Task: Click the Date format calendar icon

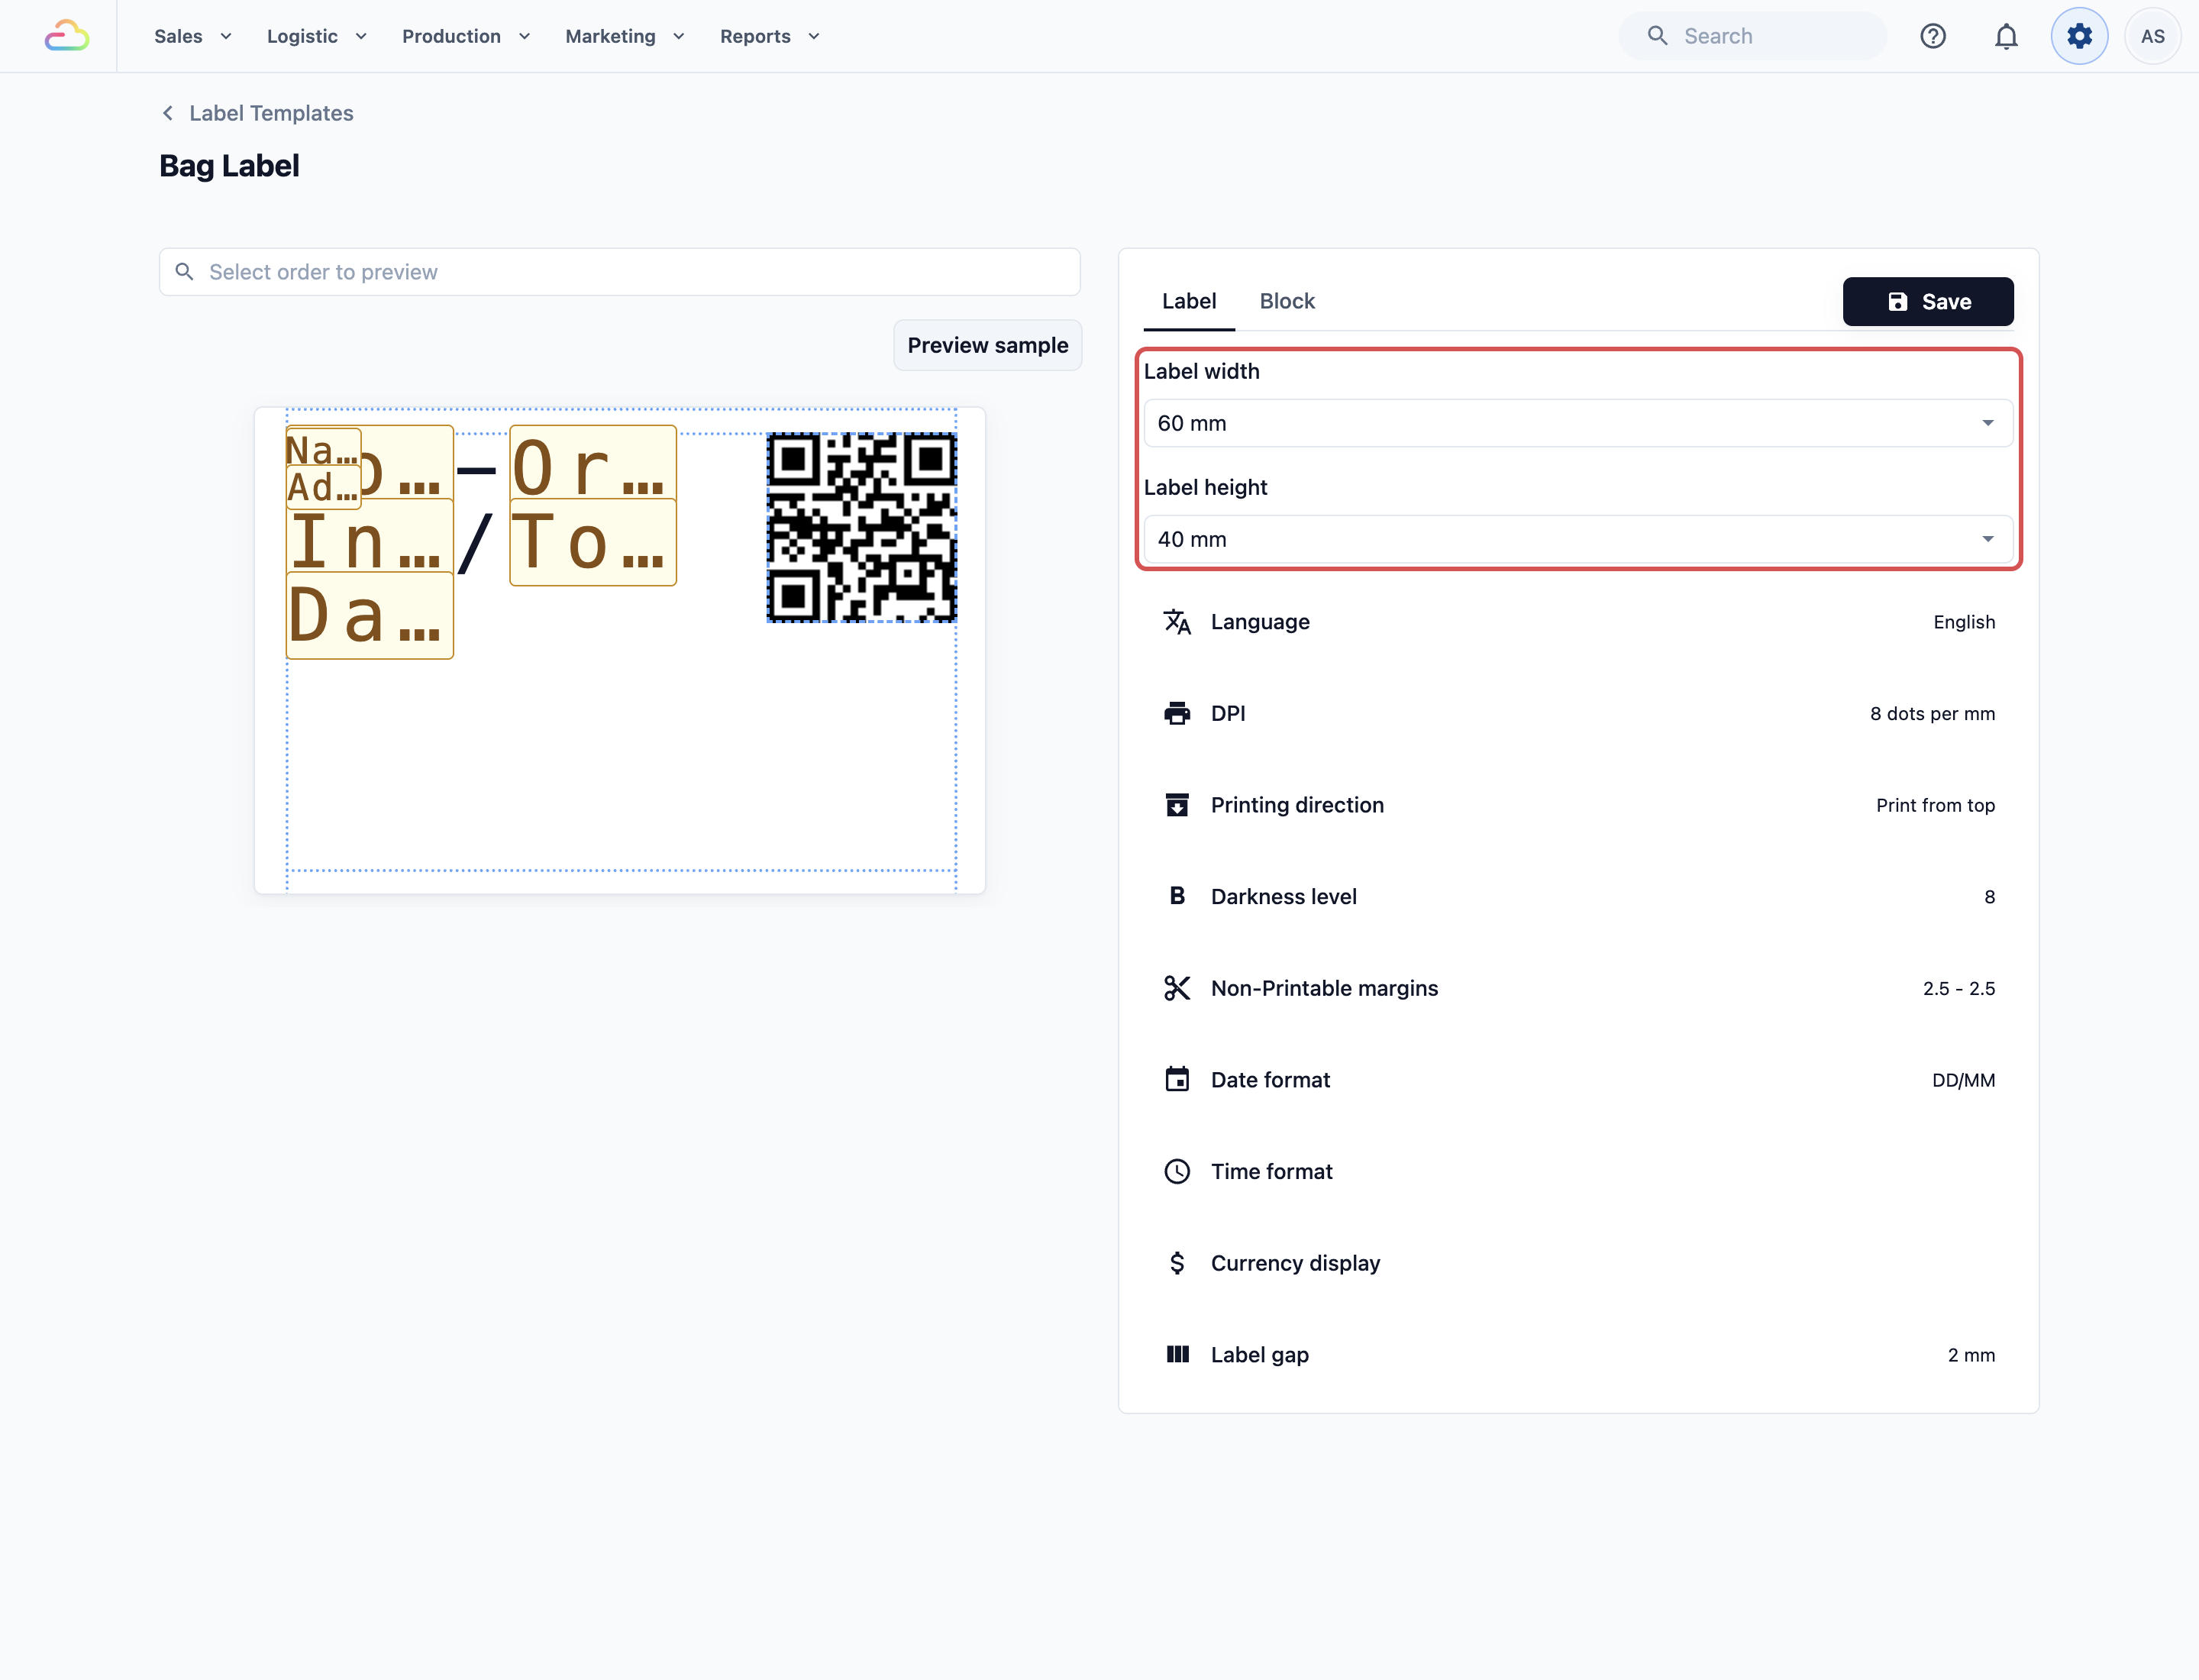Action: click(x=1177, y=1080)
